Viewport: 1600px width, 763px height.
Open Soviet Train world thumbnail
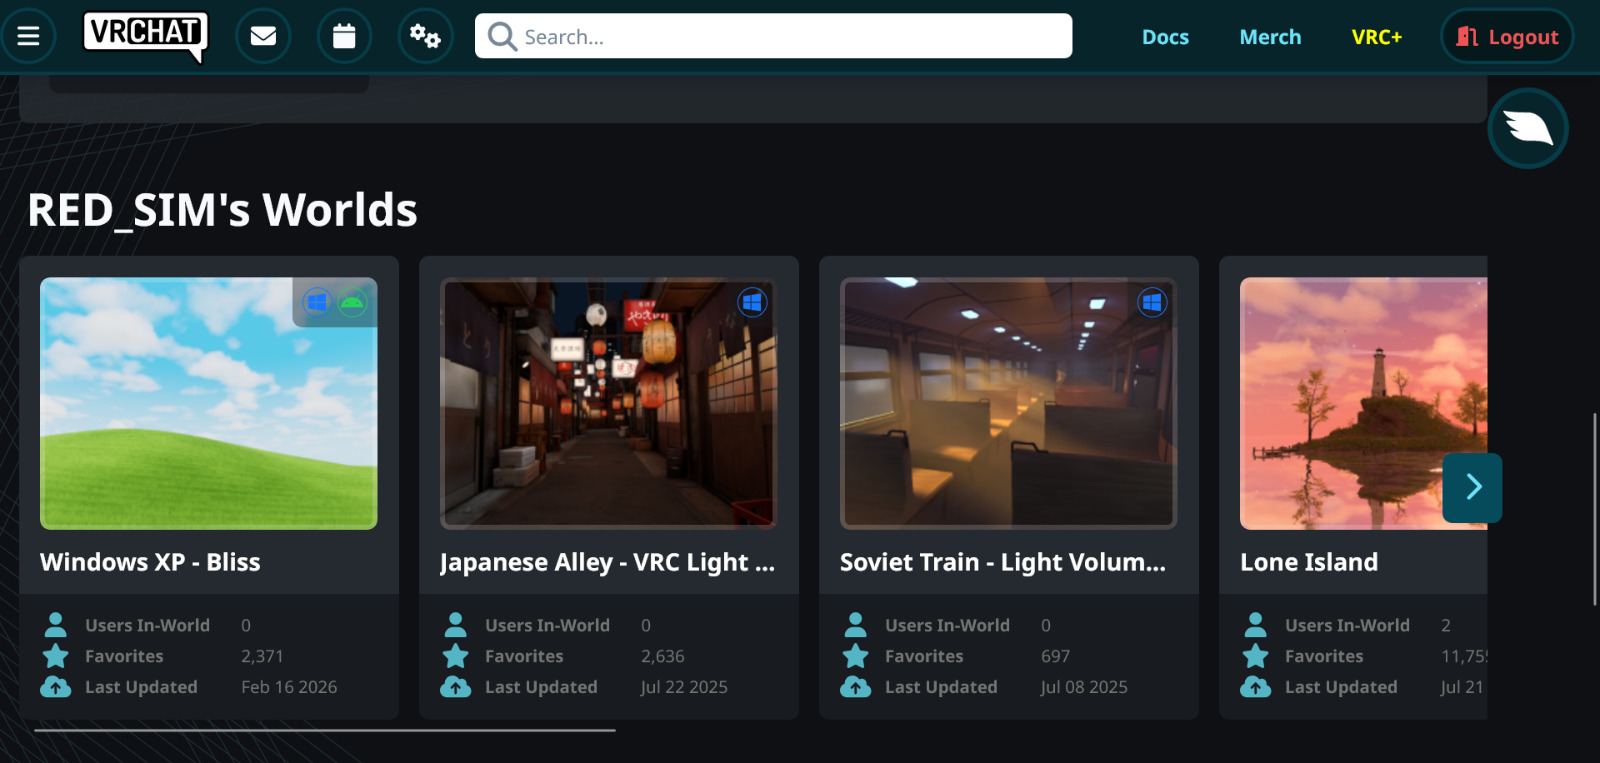(x=1008, y=403)
